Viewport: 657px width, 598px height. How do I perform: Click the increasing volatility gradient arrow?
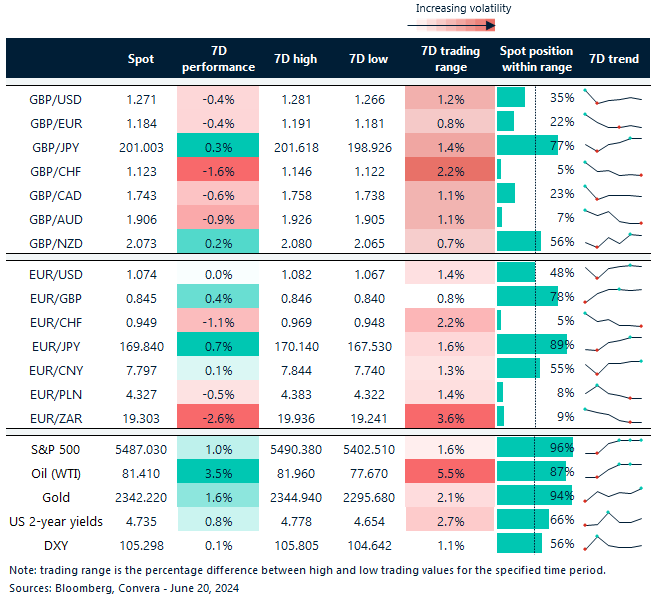point(451,25)
